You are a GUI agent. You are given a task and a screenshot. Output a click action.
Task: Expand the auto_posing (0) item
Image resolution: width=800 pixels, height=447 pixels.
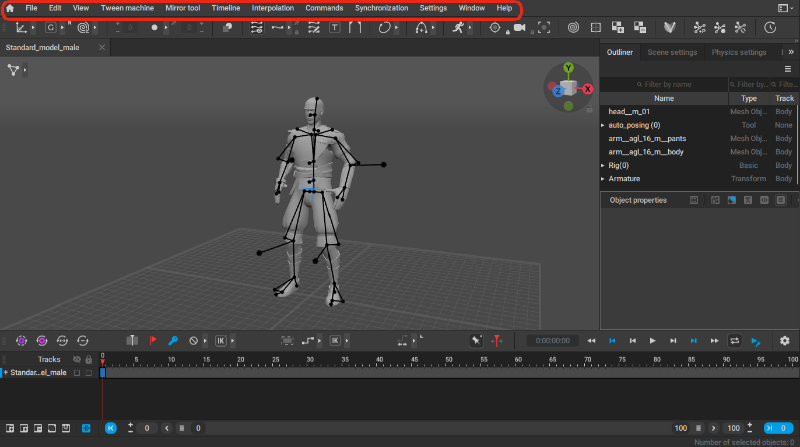(x=603, y=125)
